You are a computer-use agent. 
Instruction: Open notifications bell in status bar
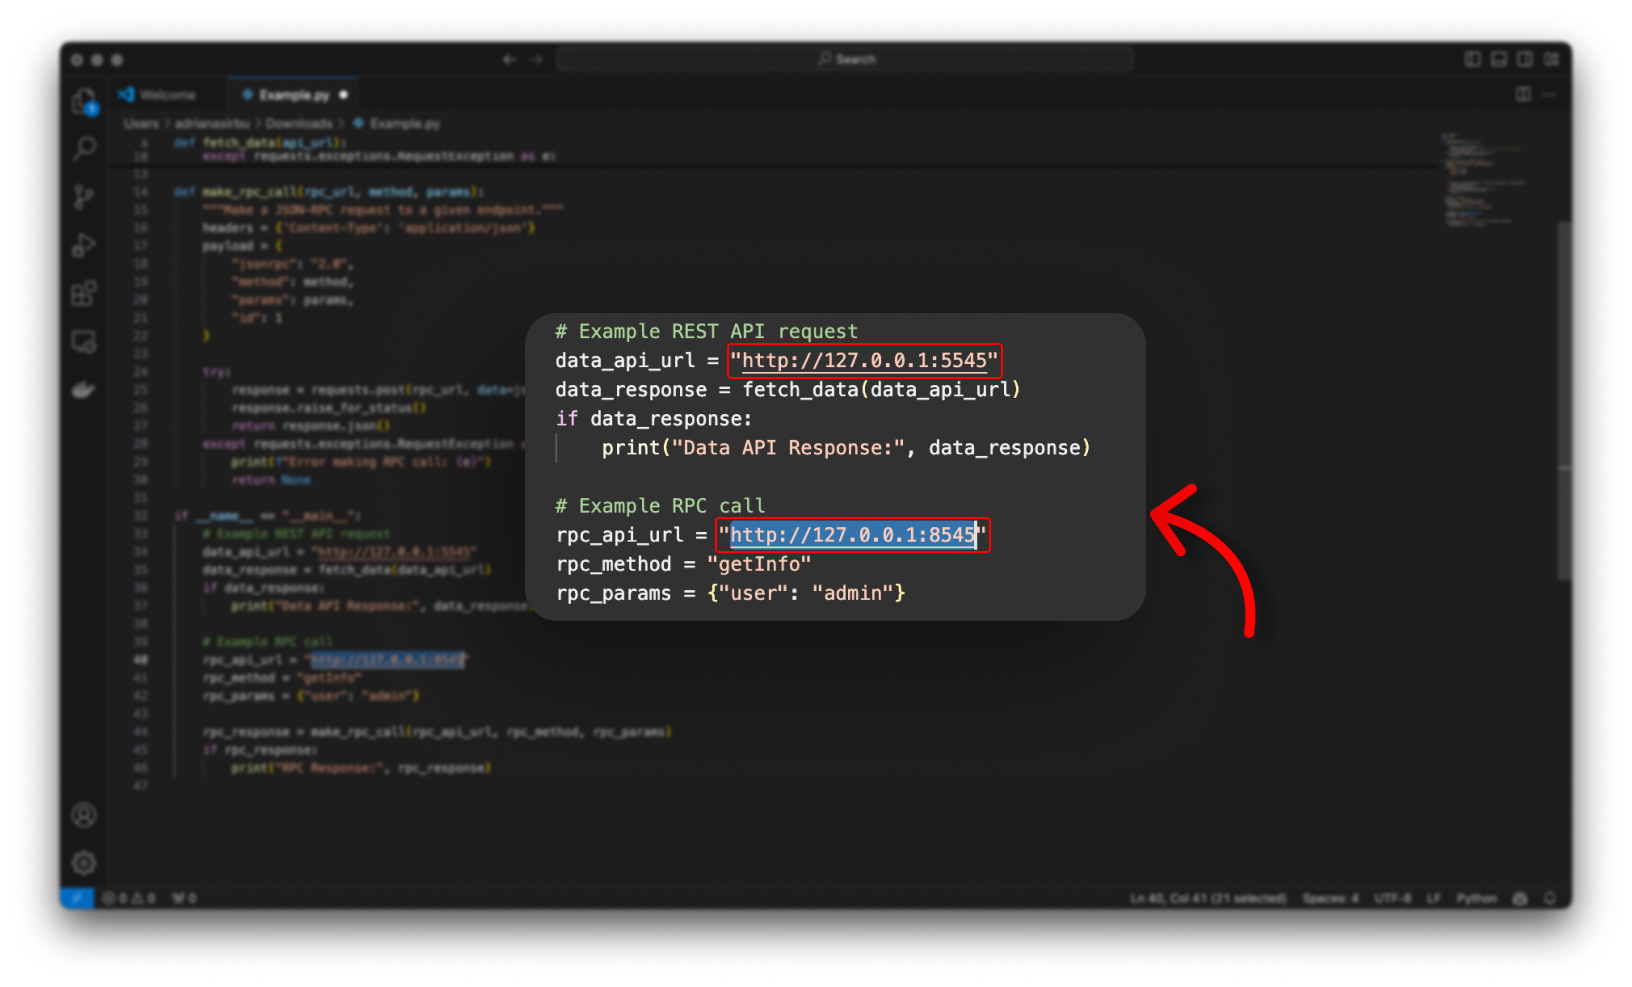(x=1550, y=898)
